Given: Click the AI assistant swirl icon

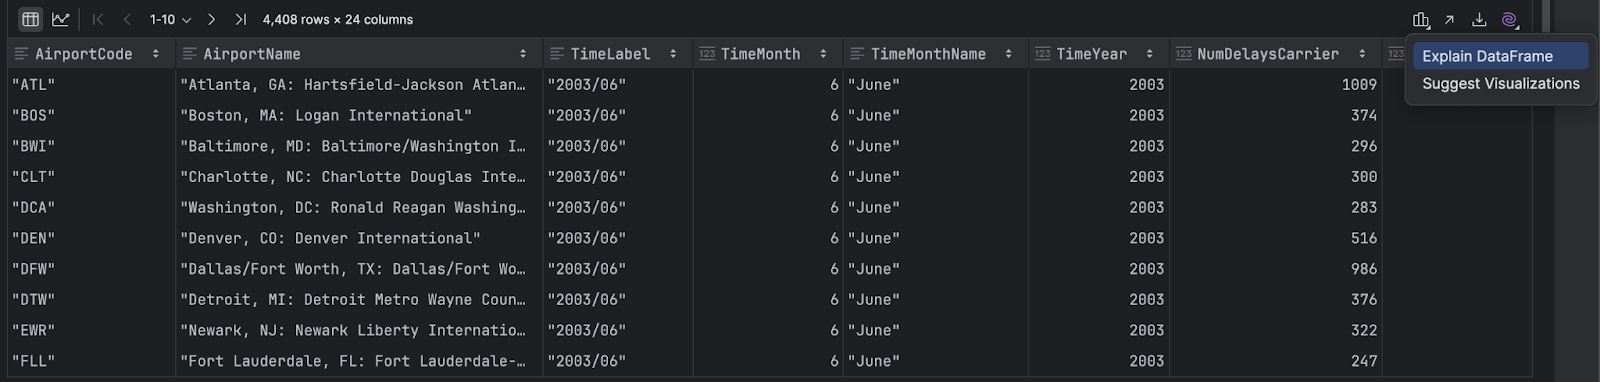Looking at the screenshot, I should click(x=1510, y=19).
